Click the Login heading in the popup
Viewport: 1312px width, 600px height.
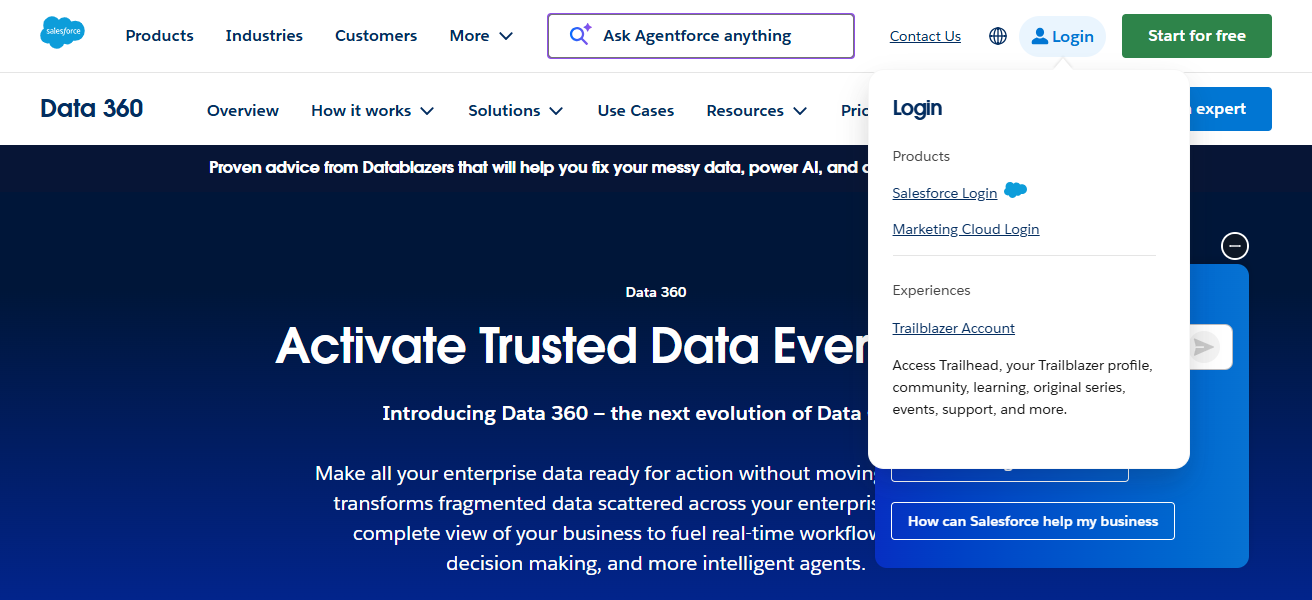tap(917, 108)
